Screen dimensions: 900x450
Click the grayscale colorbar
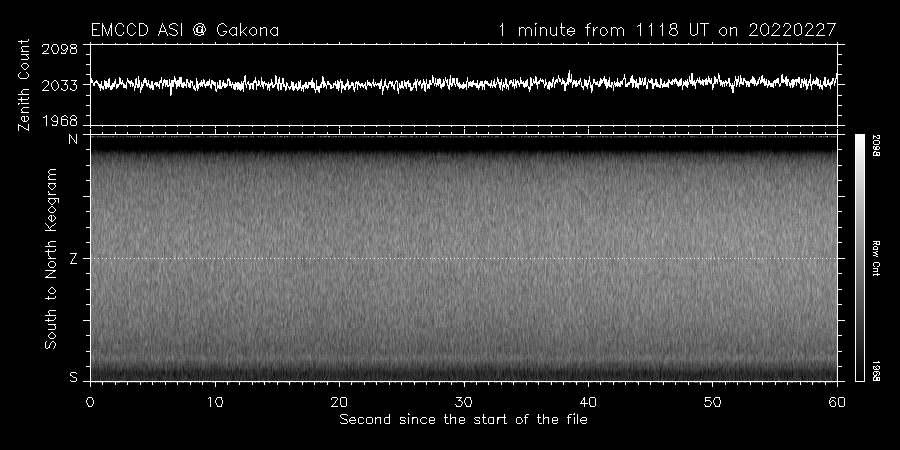coord(860,258)
